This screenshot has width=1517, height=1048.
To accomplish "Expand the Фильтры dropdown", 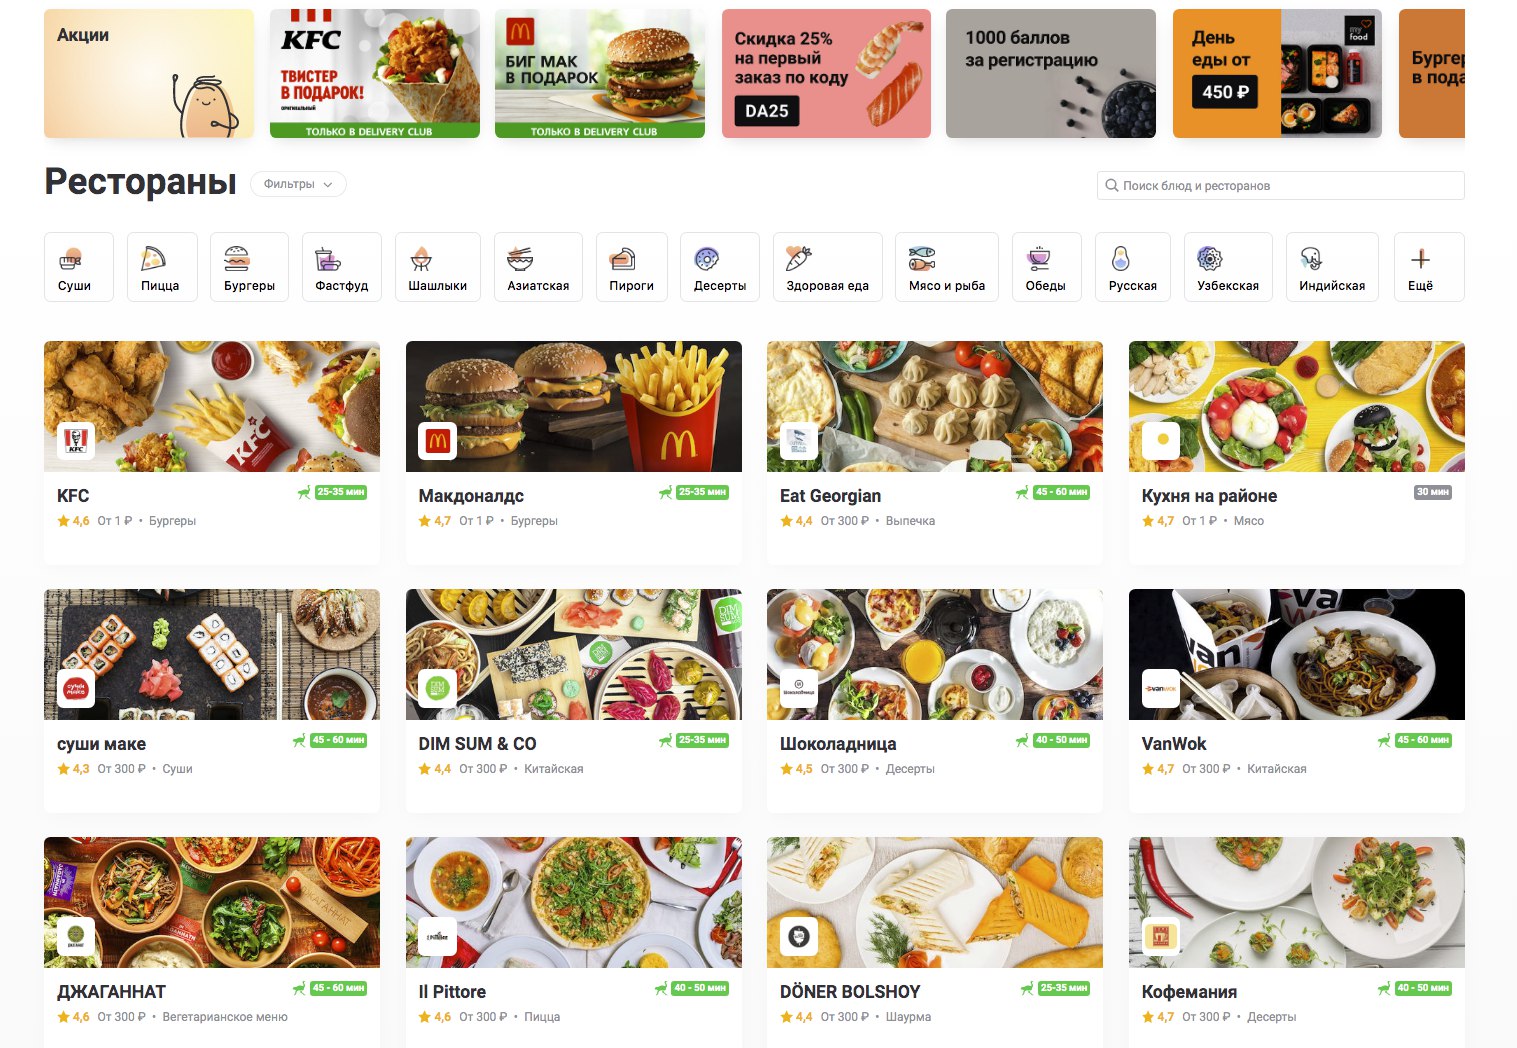I will click(x=298, y=184).
